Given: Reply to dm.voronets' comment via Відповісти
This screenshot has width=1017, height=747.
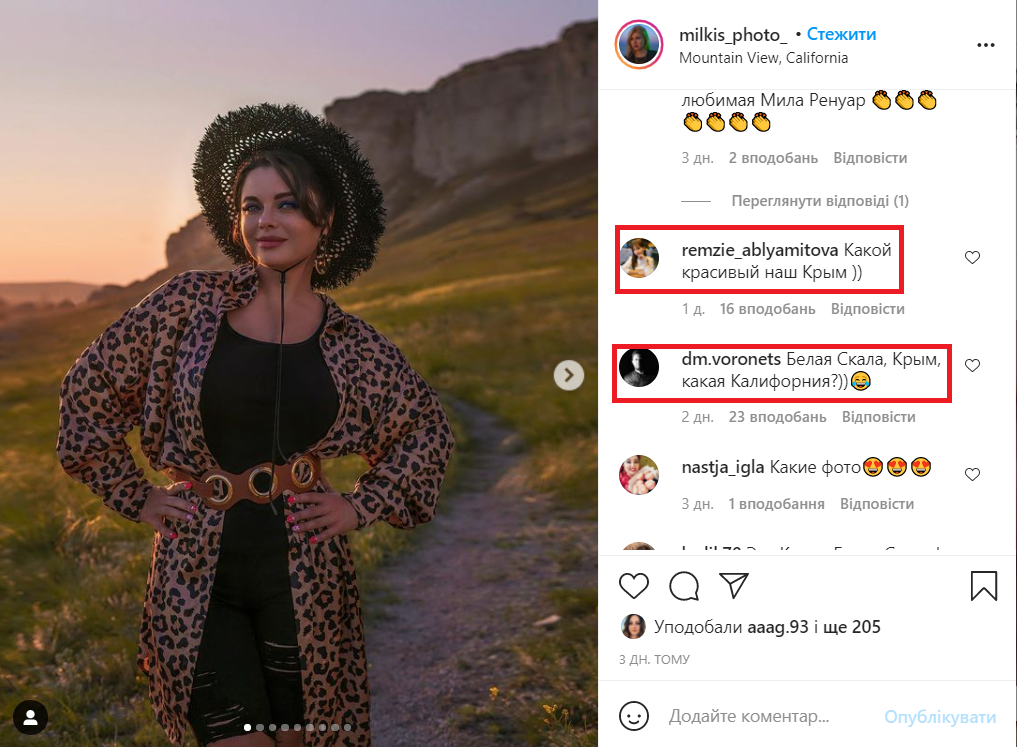Looking at the screenshot, I should coord(879,416).
